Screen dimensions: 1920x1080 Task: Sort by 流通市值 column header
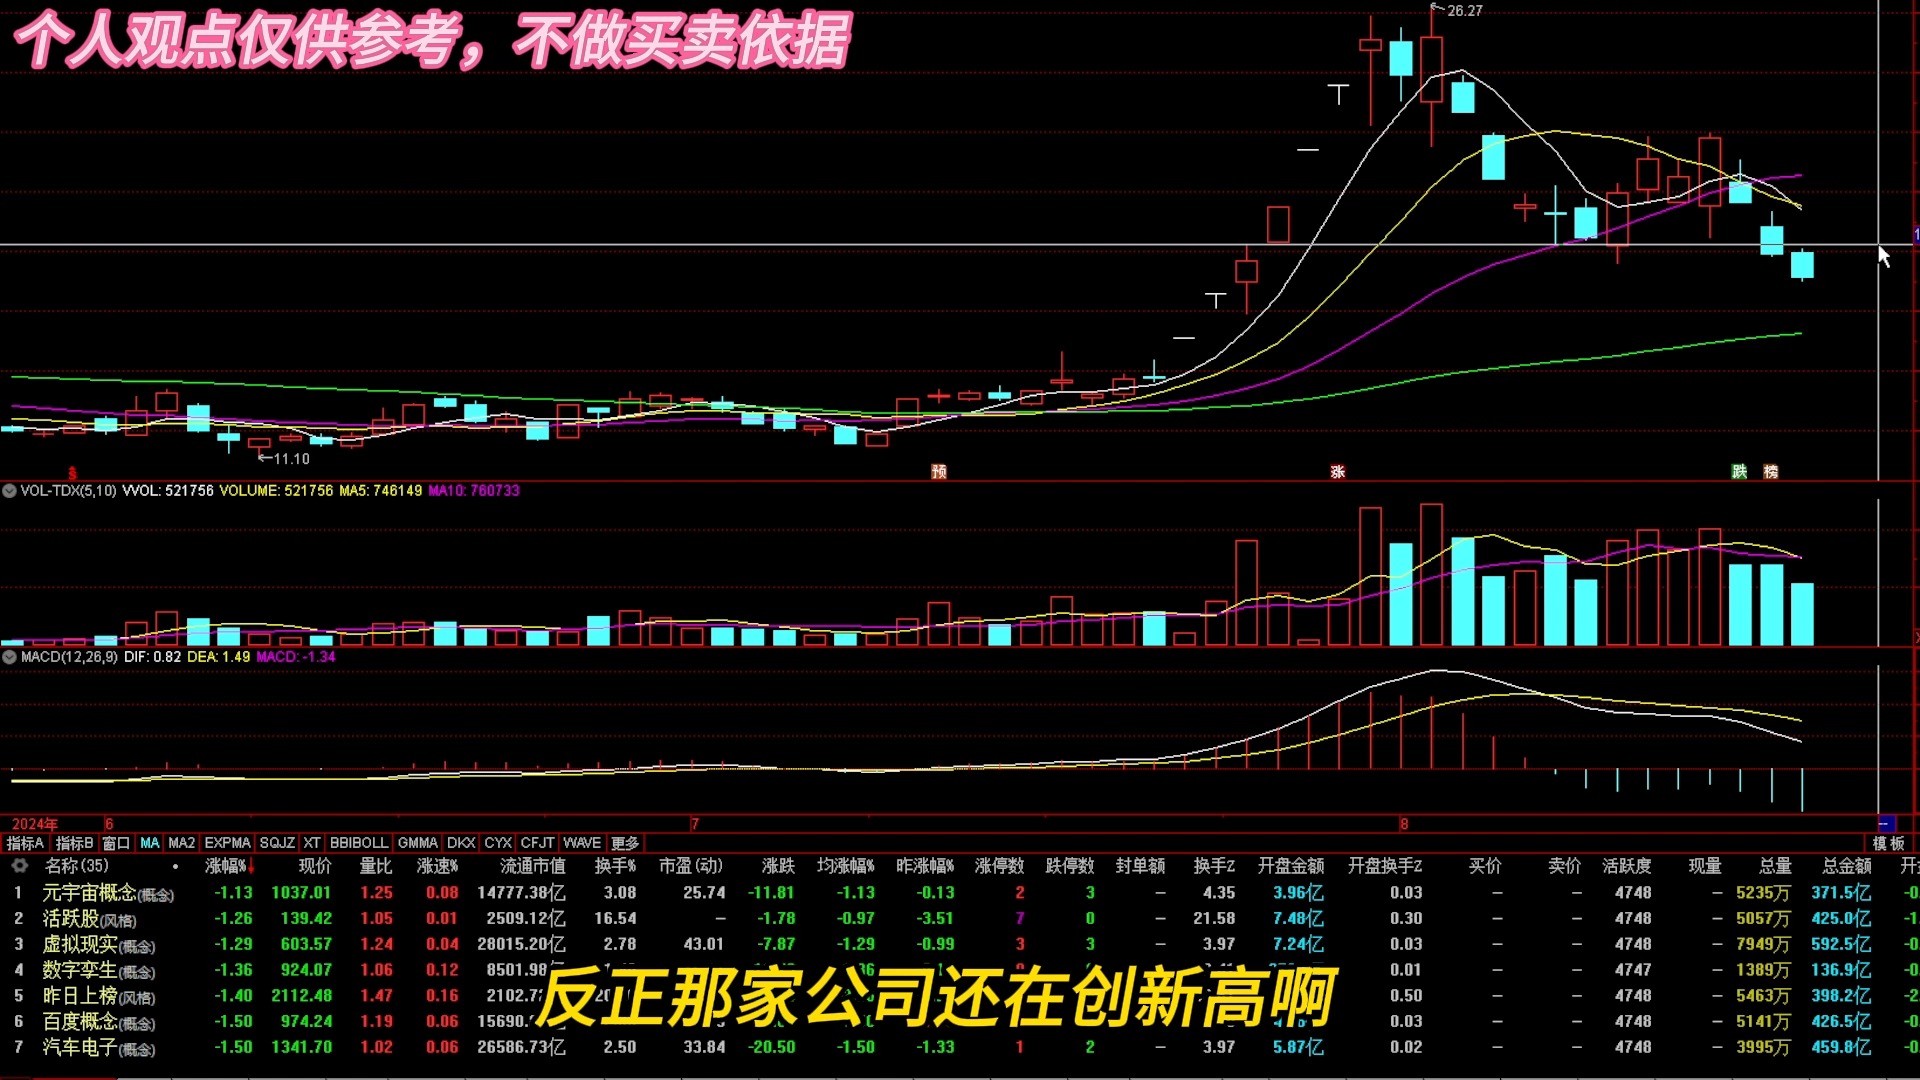(532, 866)
